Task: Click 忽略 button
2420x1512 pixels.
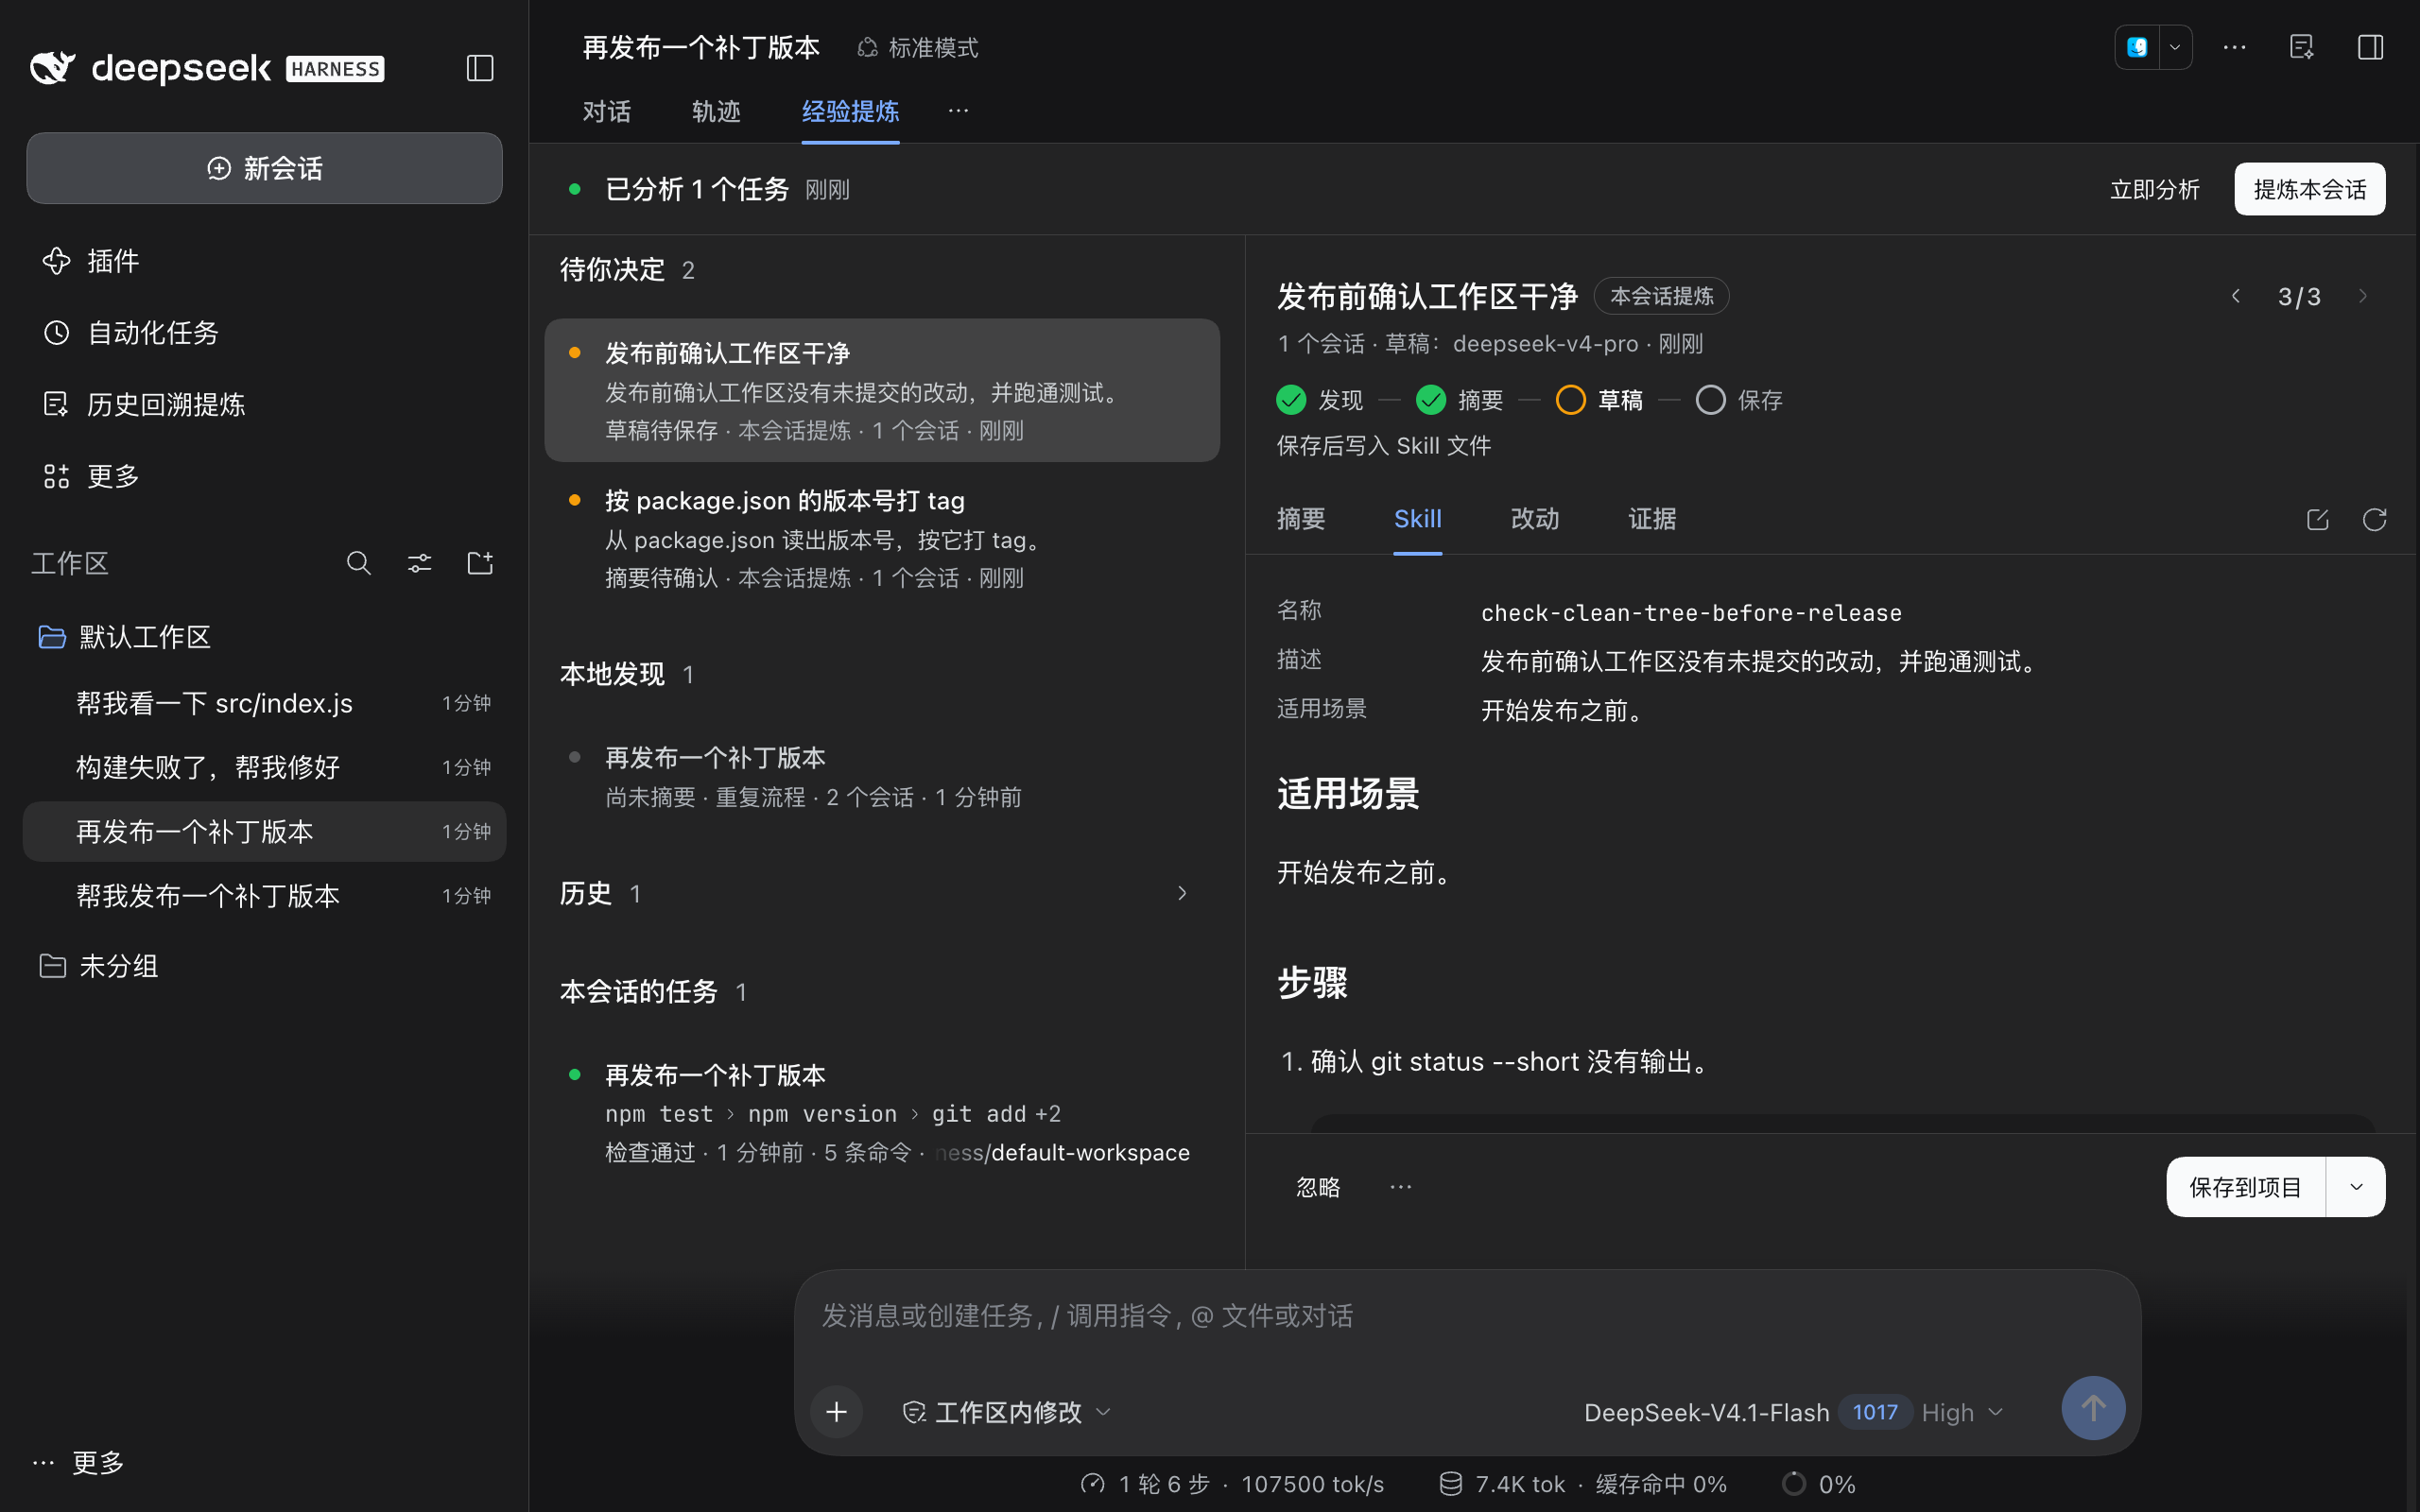Action: (1318, 1187)
